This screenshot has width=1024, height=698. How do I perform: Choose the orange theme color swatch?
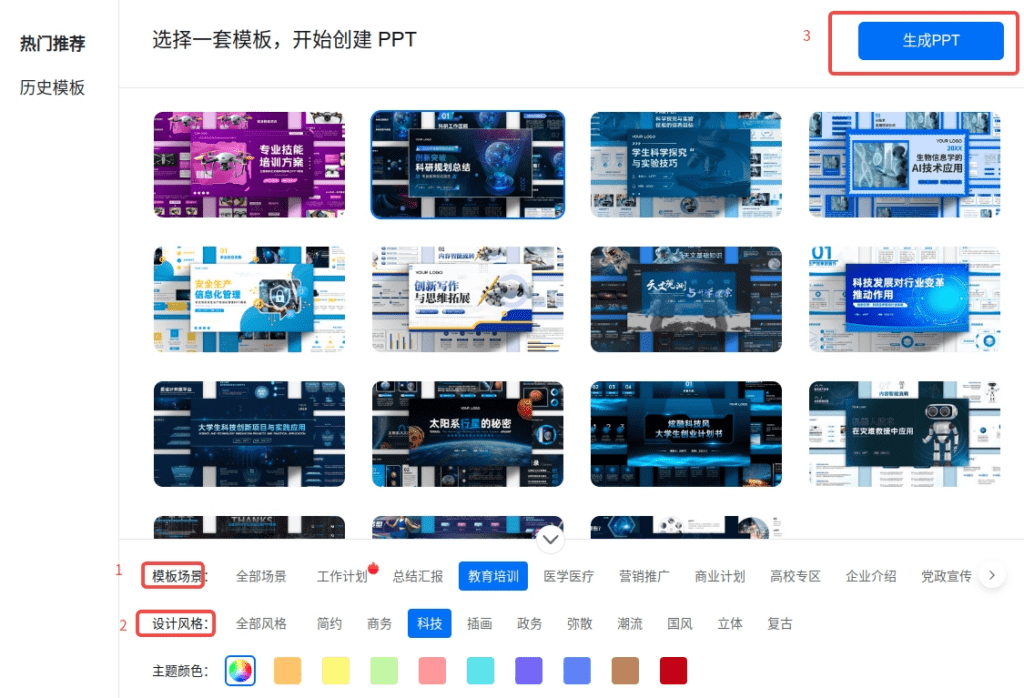coord(287,670)
